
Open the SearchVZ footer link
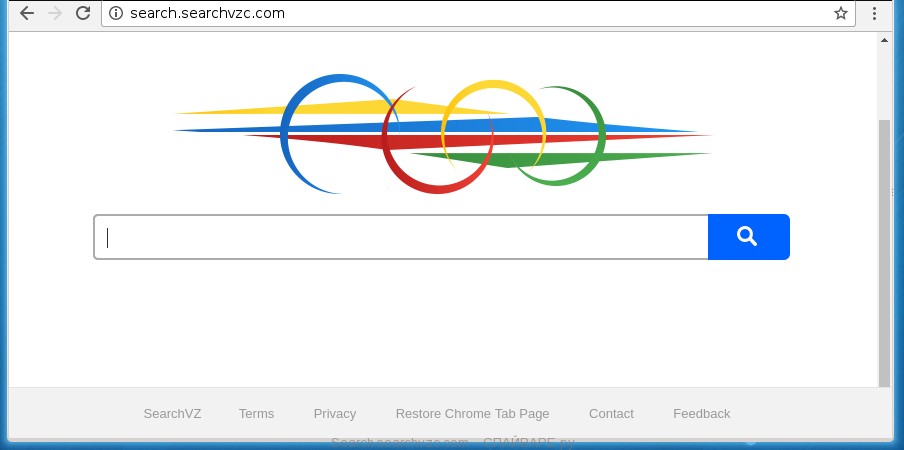tap(172, 414)
